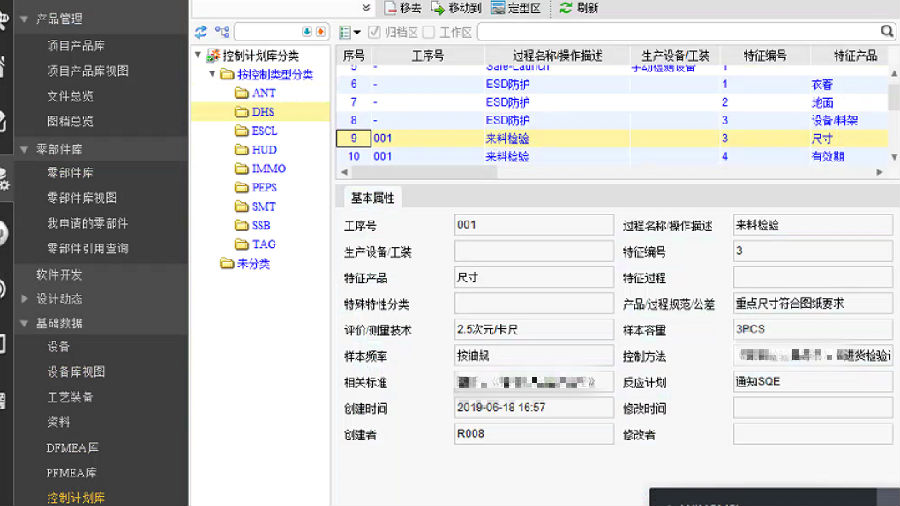Click the orange arrow icon in tree filter
This screenshot has height=506, width=900.
[319, 33]
